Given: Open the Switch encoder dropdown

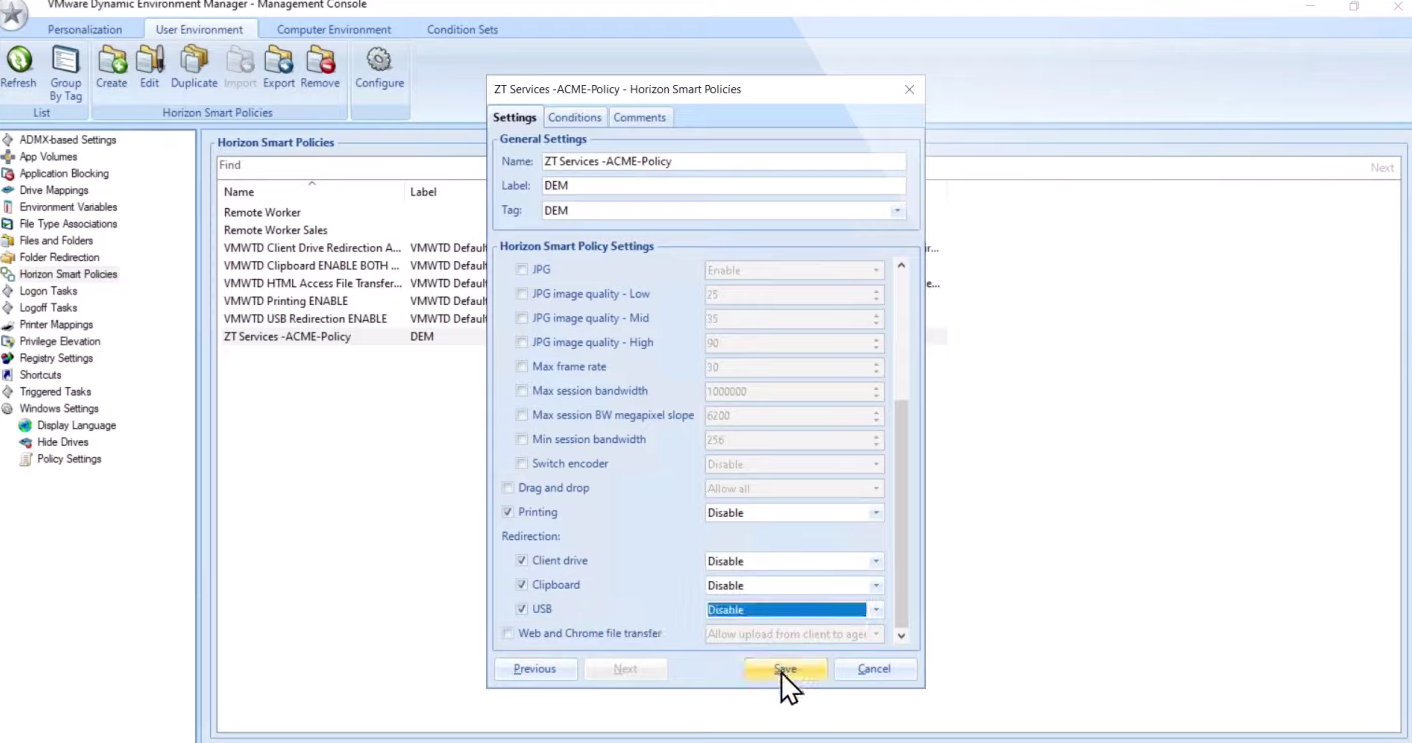Looking at the screenshot, I should [x=876, y=465].
